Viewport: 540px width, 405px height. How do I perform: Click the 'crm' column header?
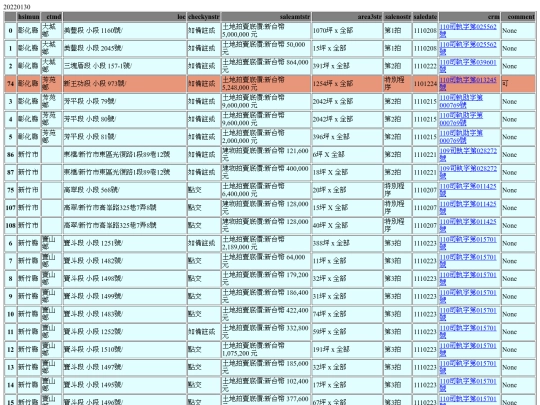pos(469,17)
